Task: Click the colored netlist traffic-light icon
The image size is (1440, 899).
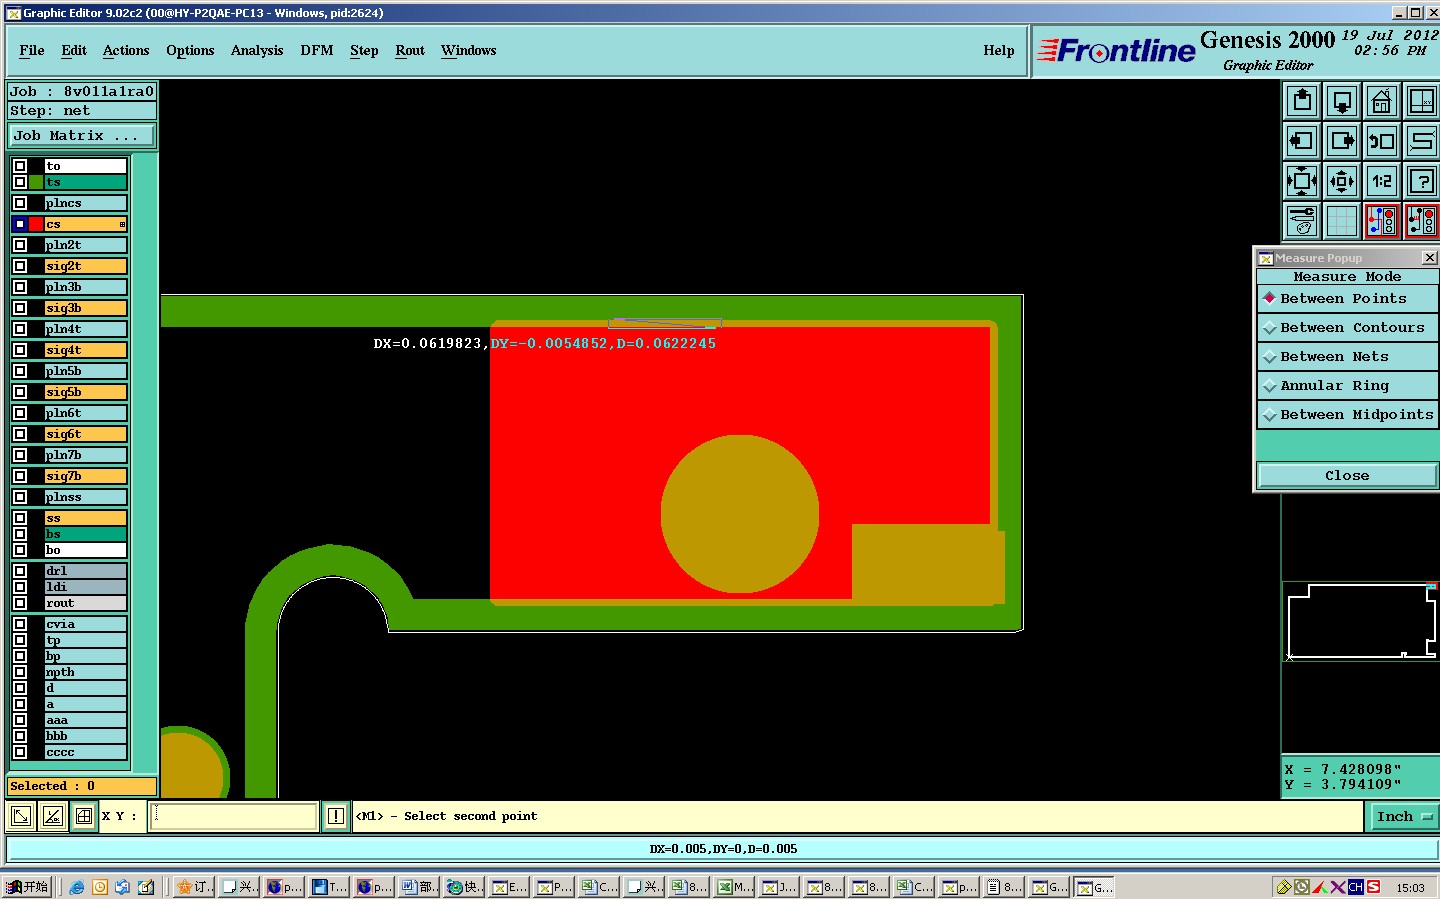Action: [x=1382, y=221]
